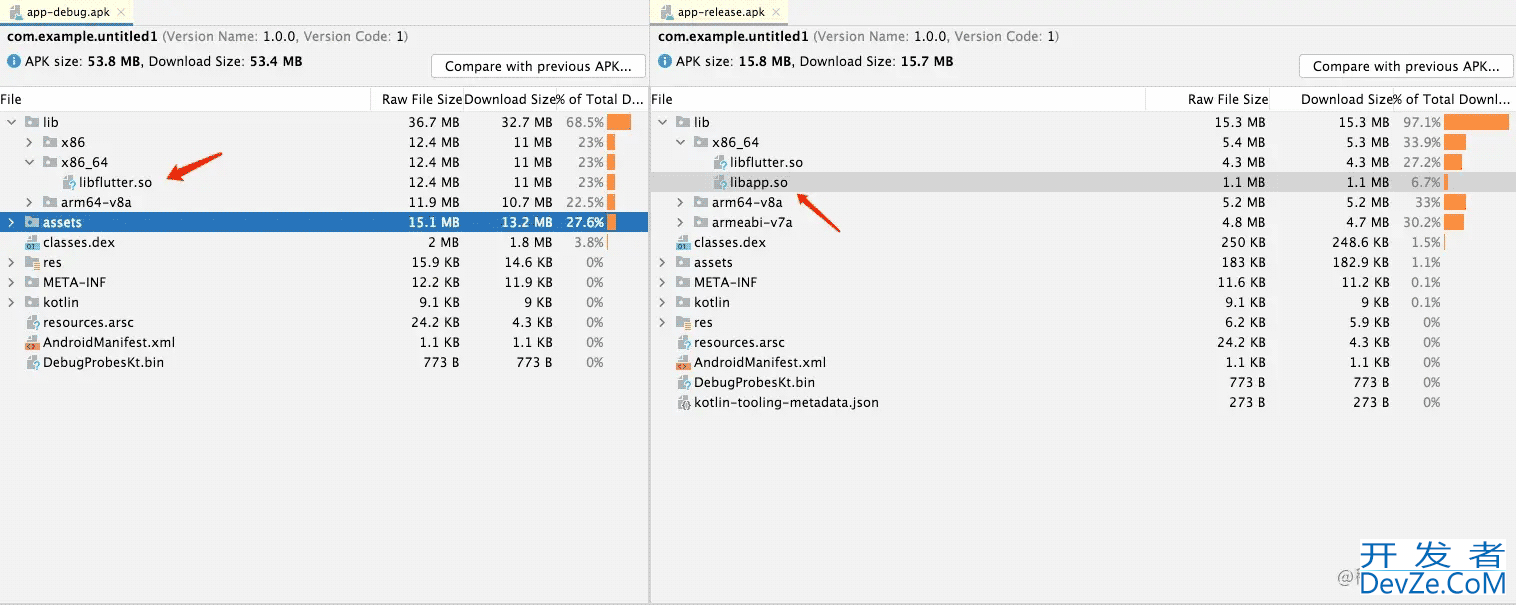The image size is (1516, 605).
Task: Click Compare with previous APK in debug pane
Action: [539, 66]
